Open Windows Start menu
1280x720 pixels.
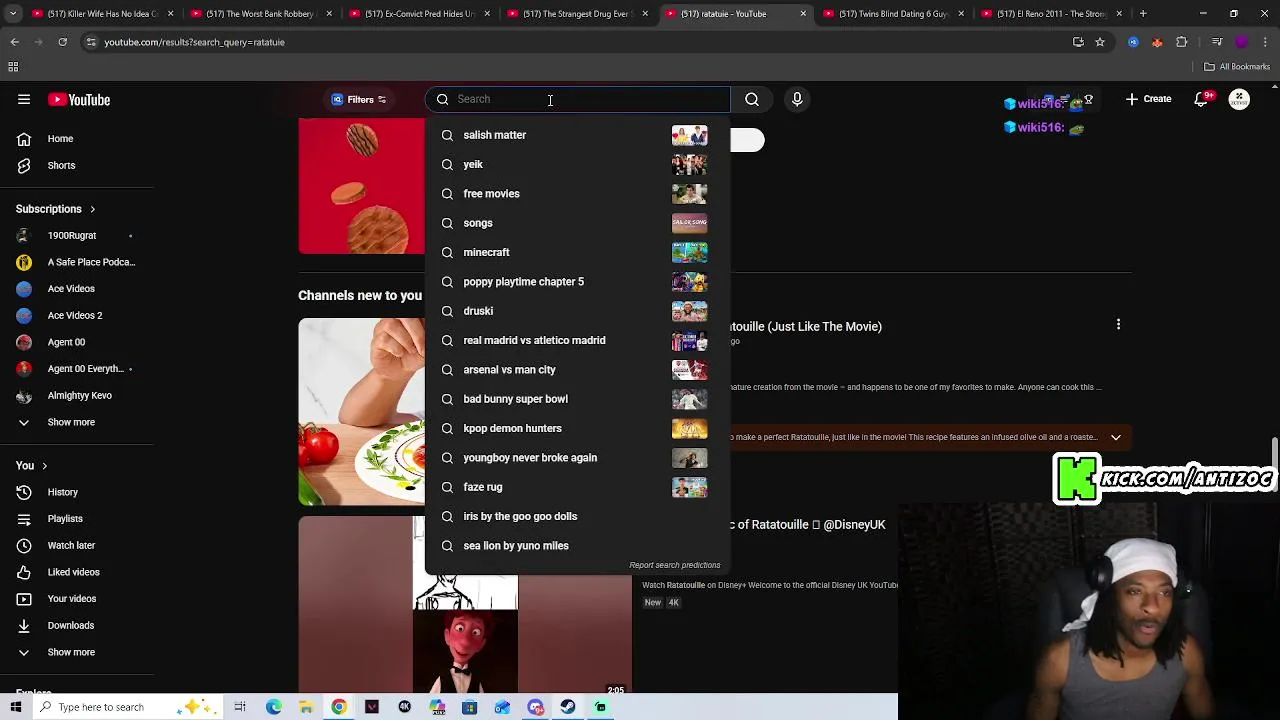tap(15, 707)
